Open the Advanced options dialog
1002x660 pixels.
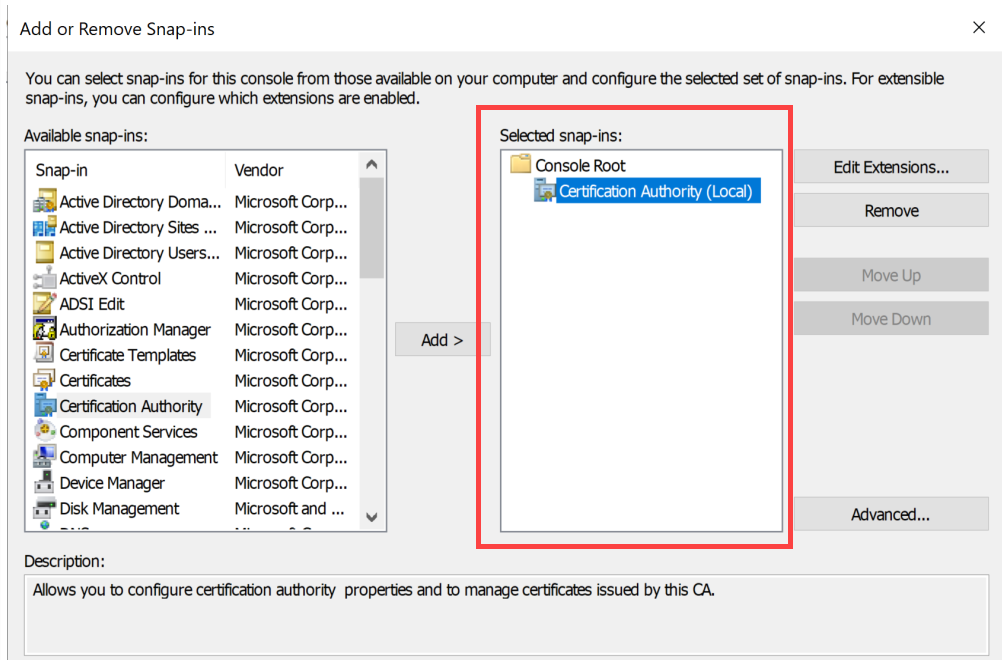889,514
